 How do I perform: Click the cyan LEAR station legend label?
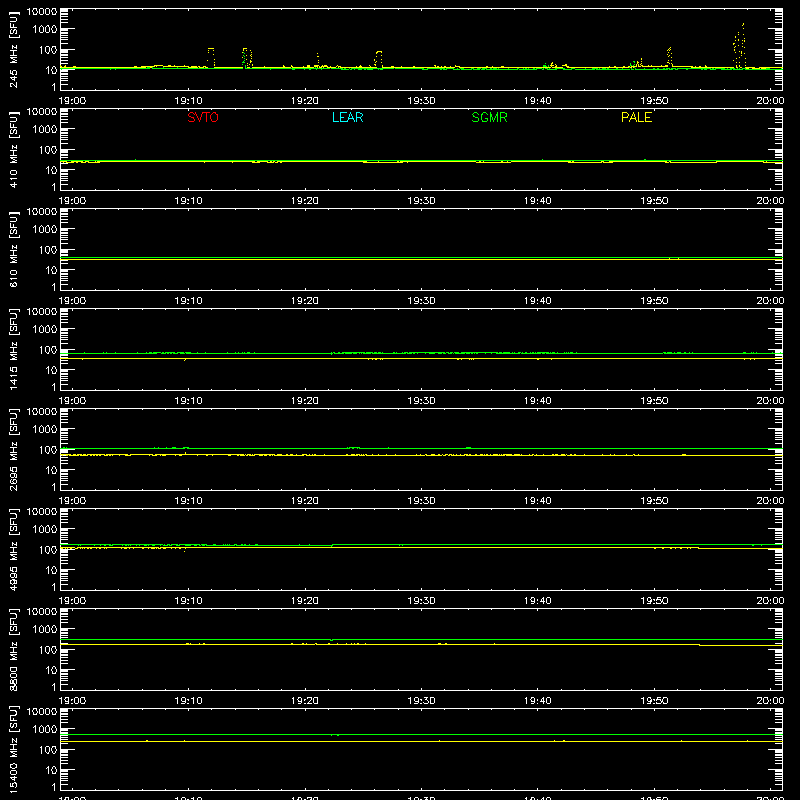[347, 117]
